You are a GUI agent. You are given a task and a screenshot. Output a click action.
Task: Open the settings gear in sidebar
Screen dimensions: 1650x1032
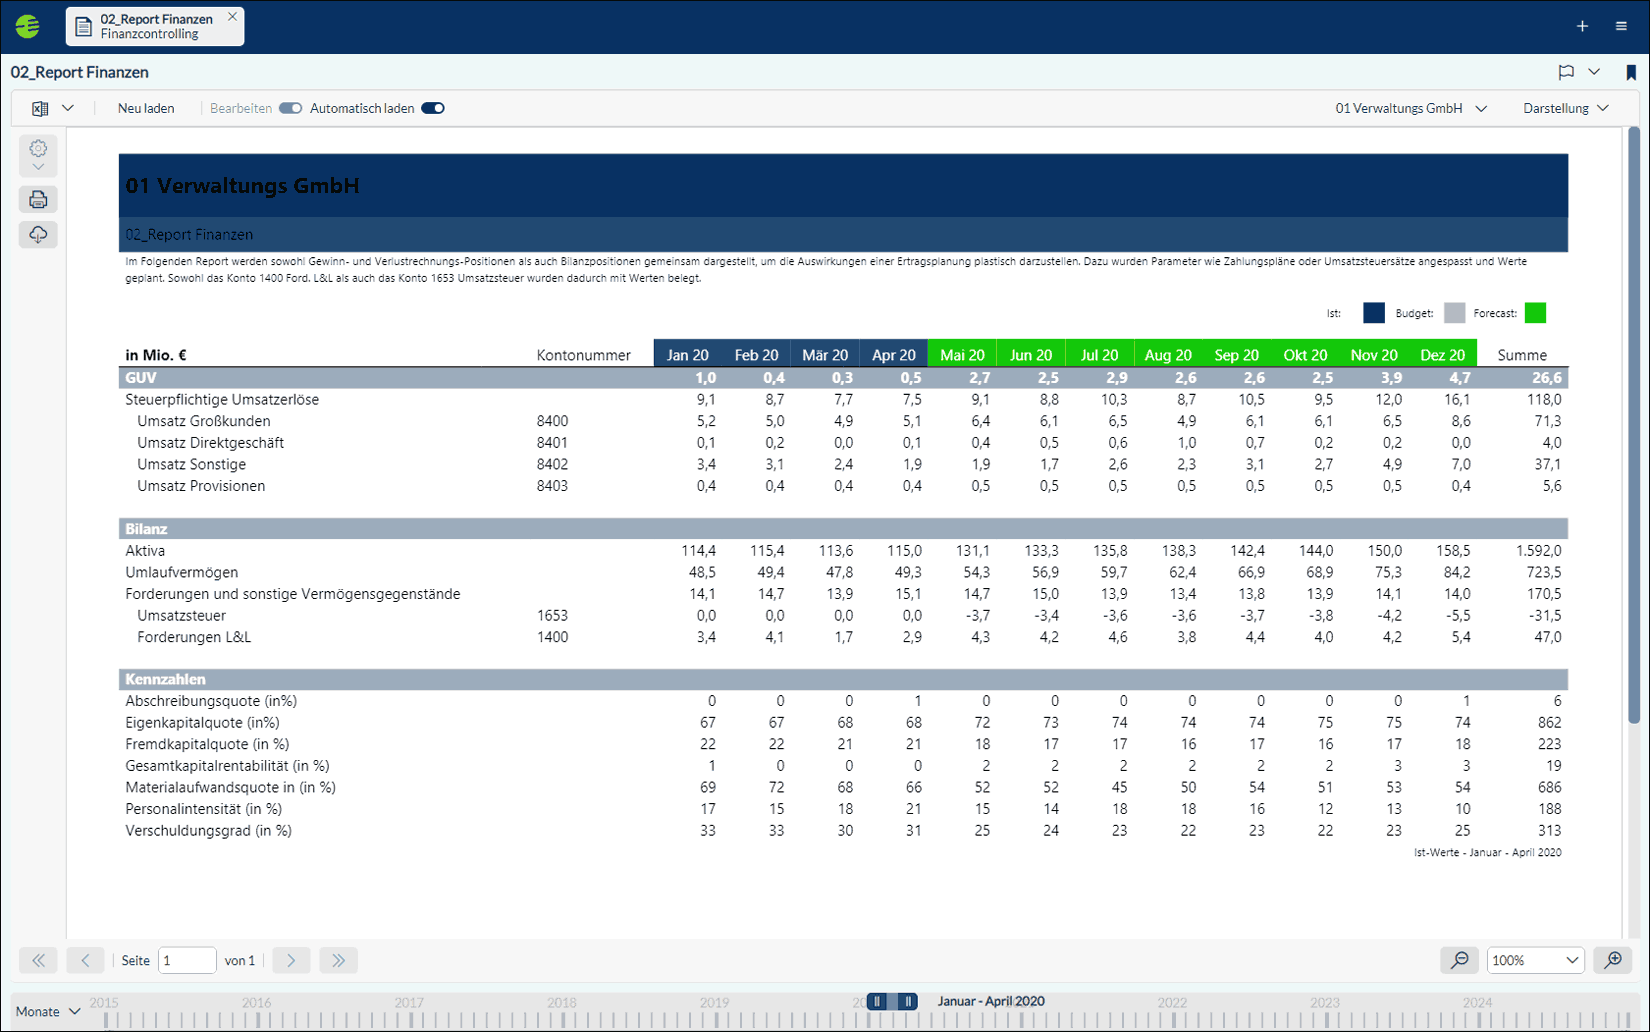tap(38, 149)
